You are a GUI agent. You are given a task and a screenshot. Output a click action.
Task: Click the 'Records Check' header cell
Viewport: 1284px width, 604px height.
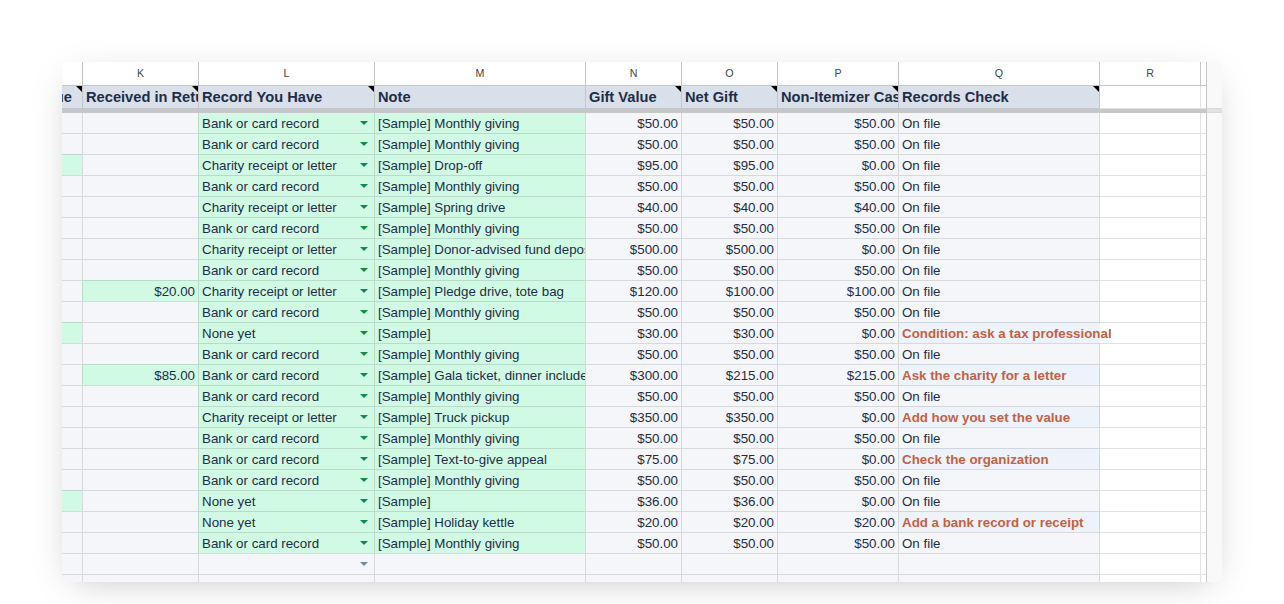999,97
